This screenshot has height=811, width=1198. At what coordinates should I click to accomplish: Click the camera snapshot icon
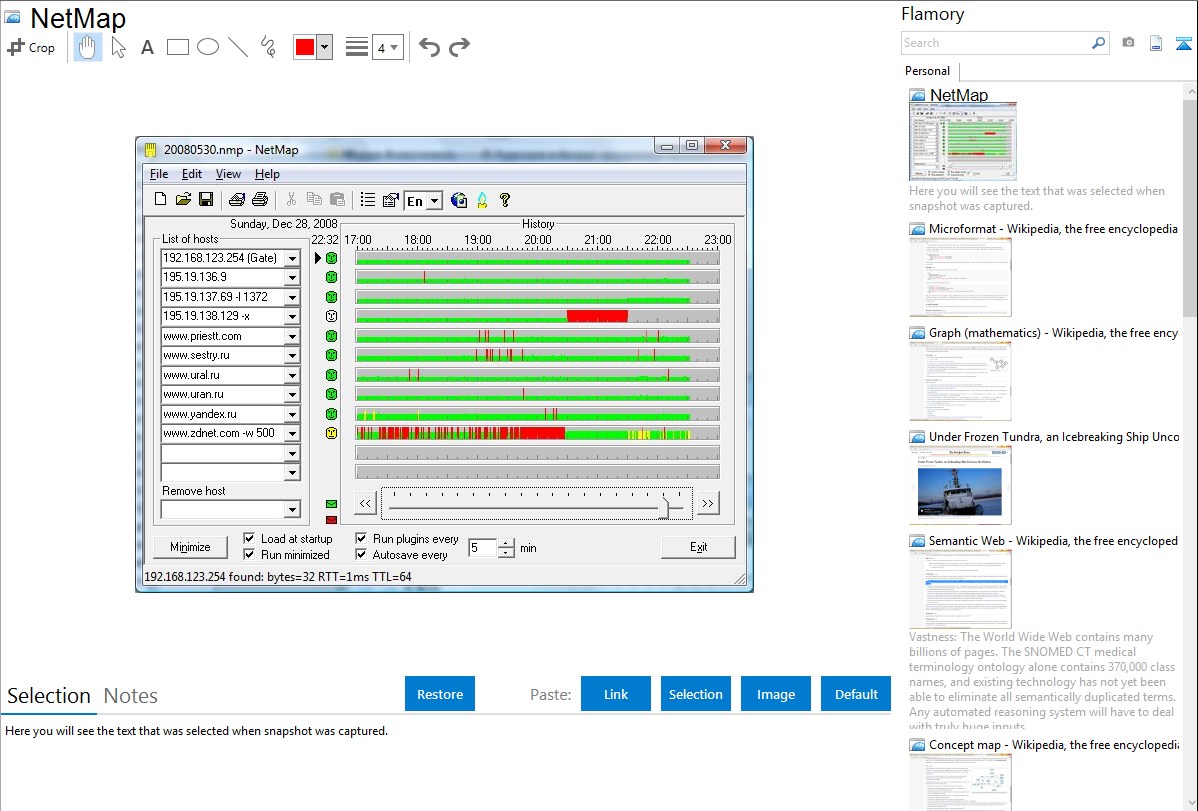1128,43
